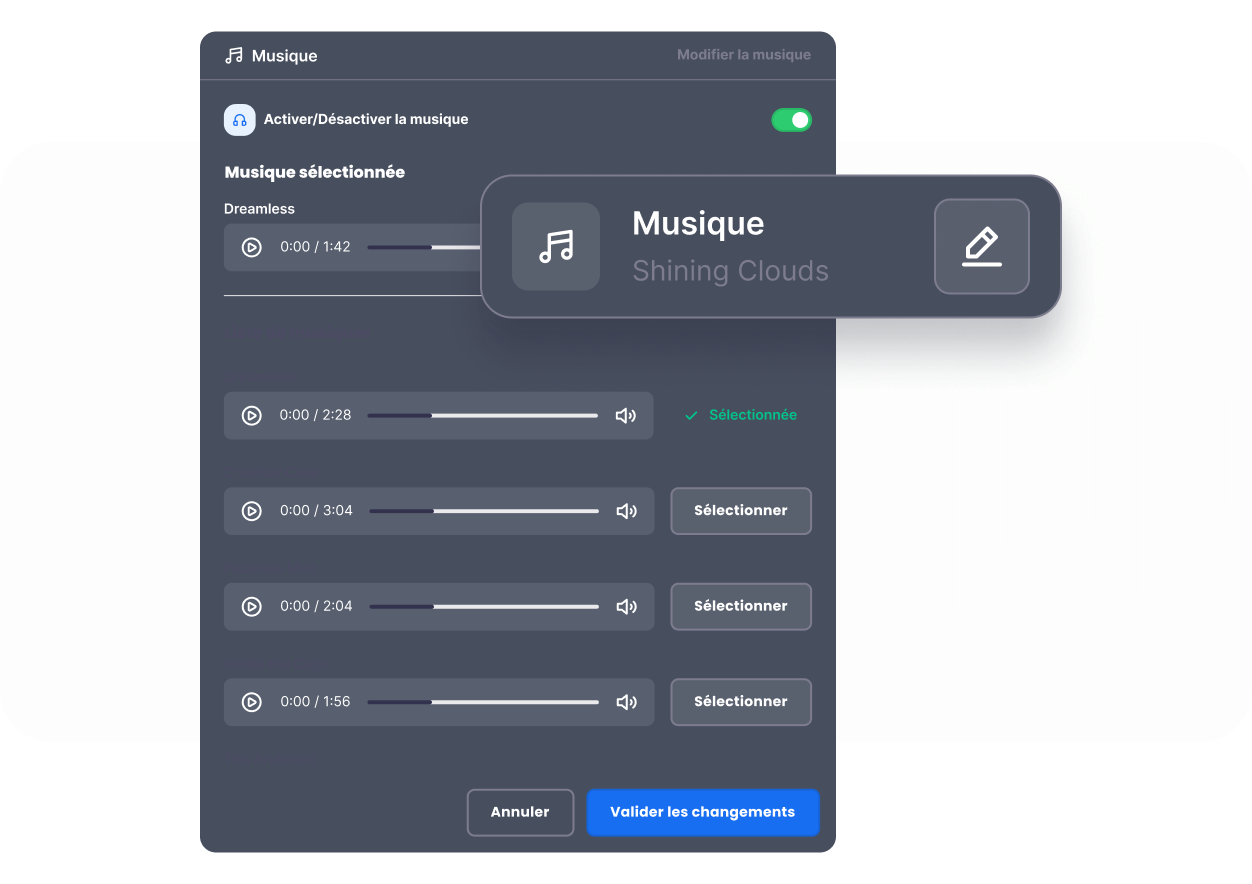The width and height of the screenshot is (1252, 884).
Task: Click the 0:00 / 1:56 time readout
Action: 315,702
